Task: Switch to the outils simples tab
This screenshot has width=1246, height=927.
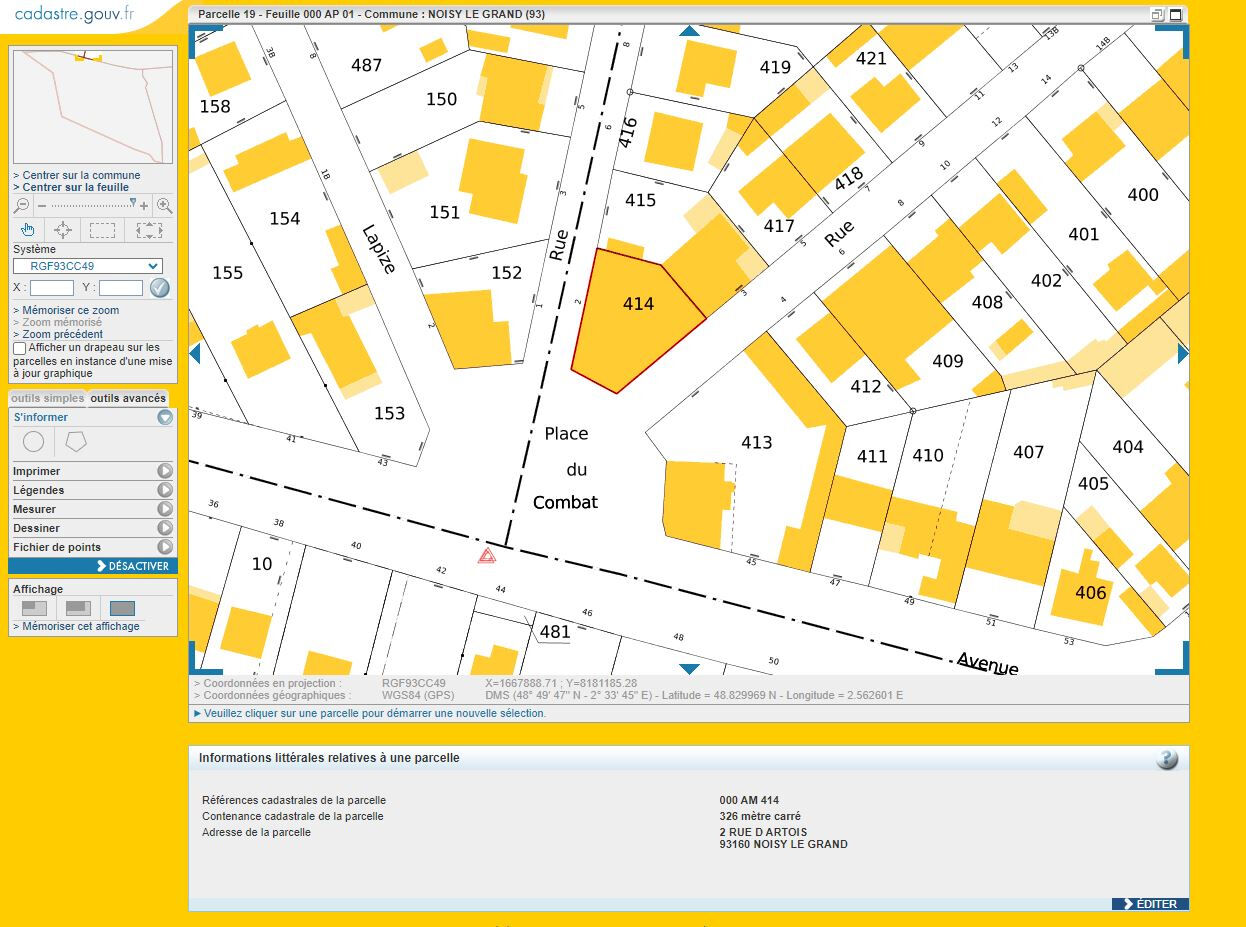Action: tap(47, 398)
